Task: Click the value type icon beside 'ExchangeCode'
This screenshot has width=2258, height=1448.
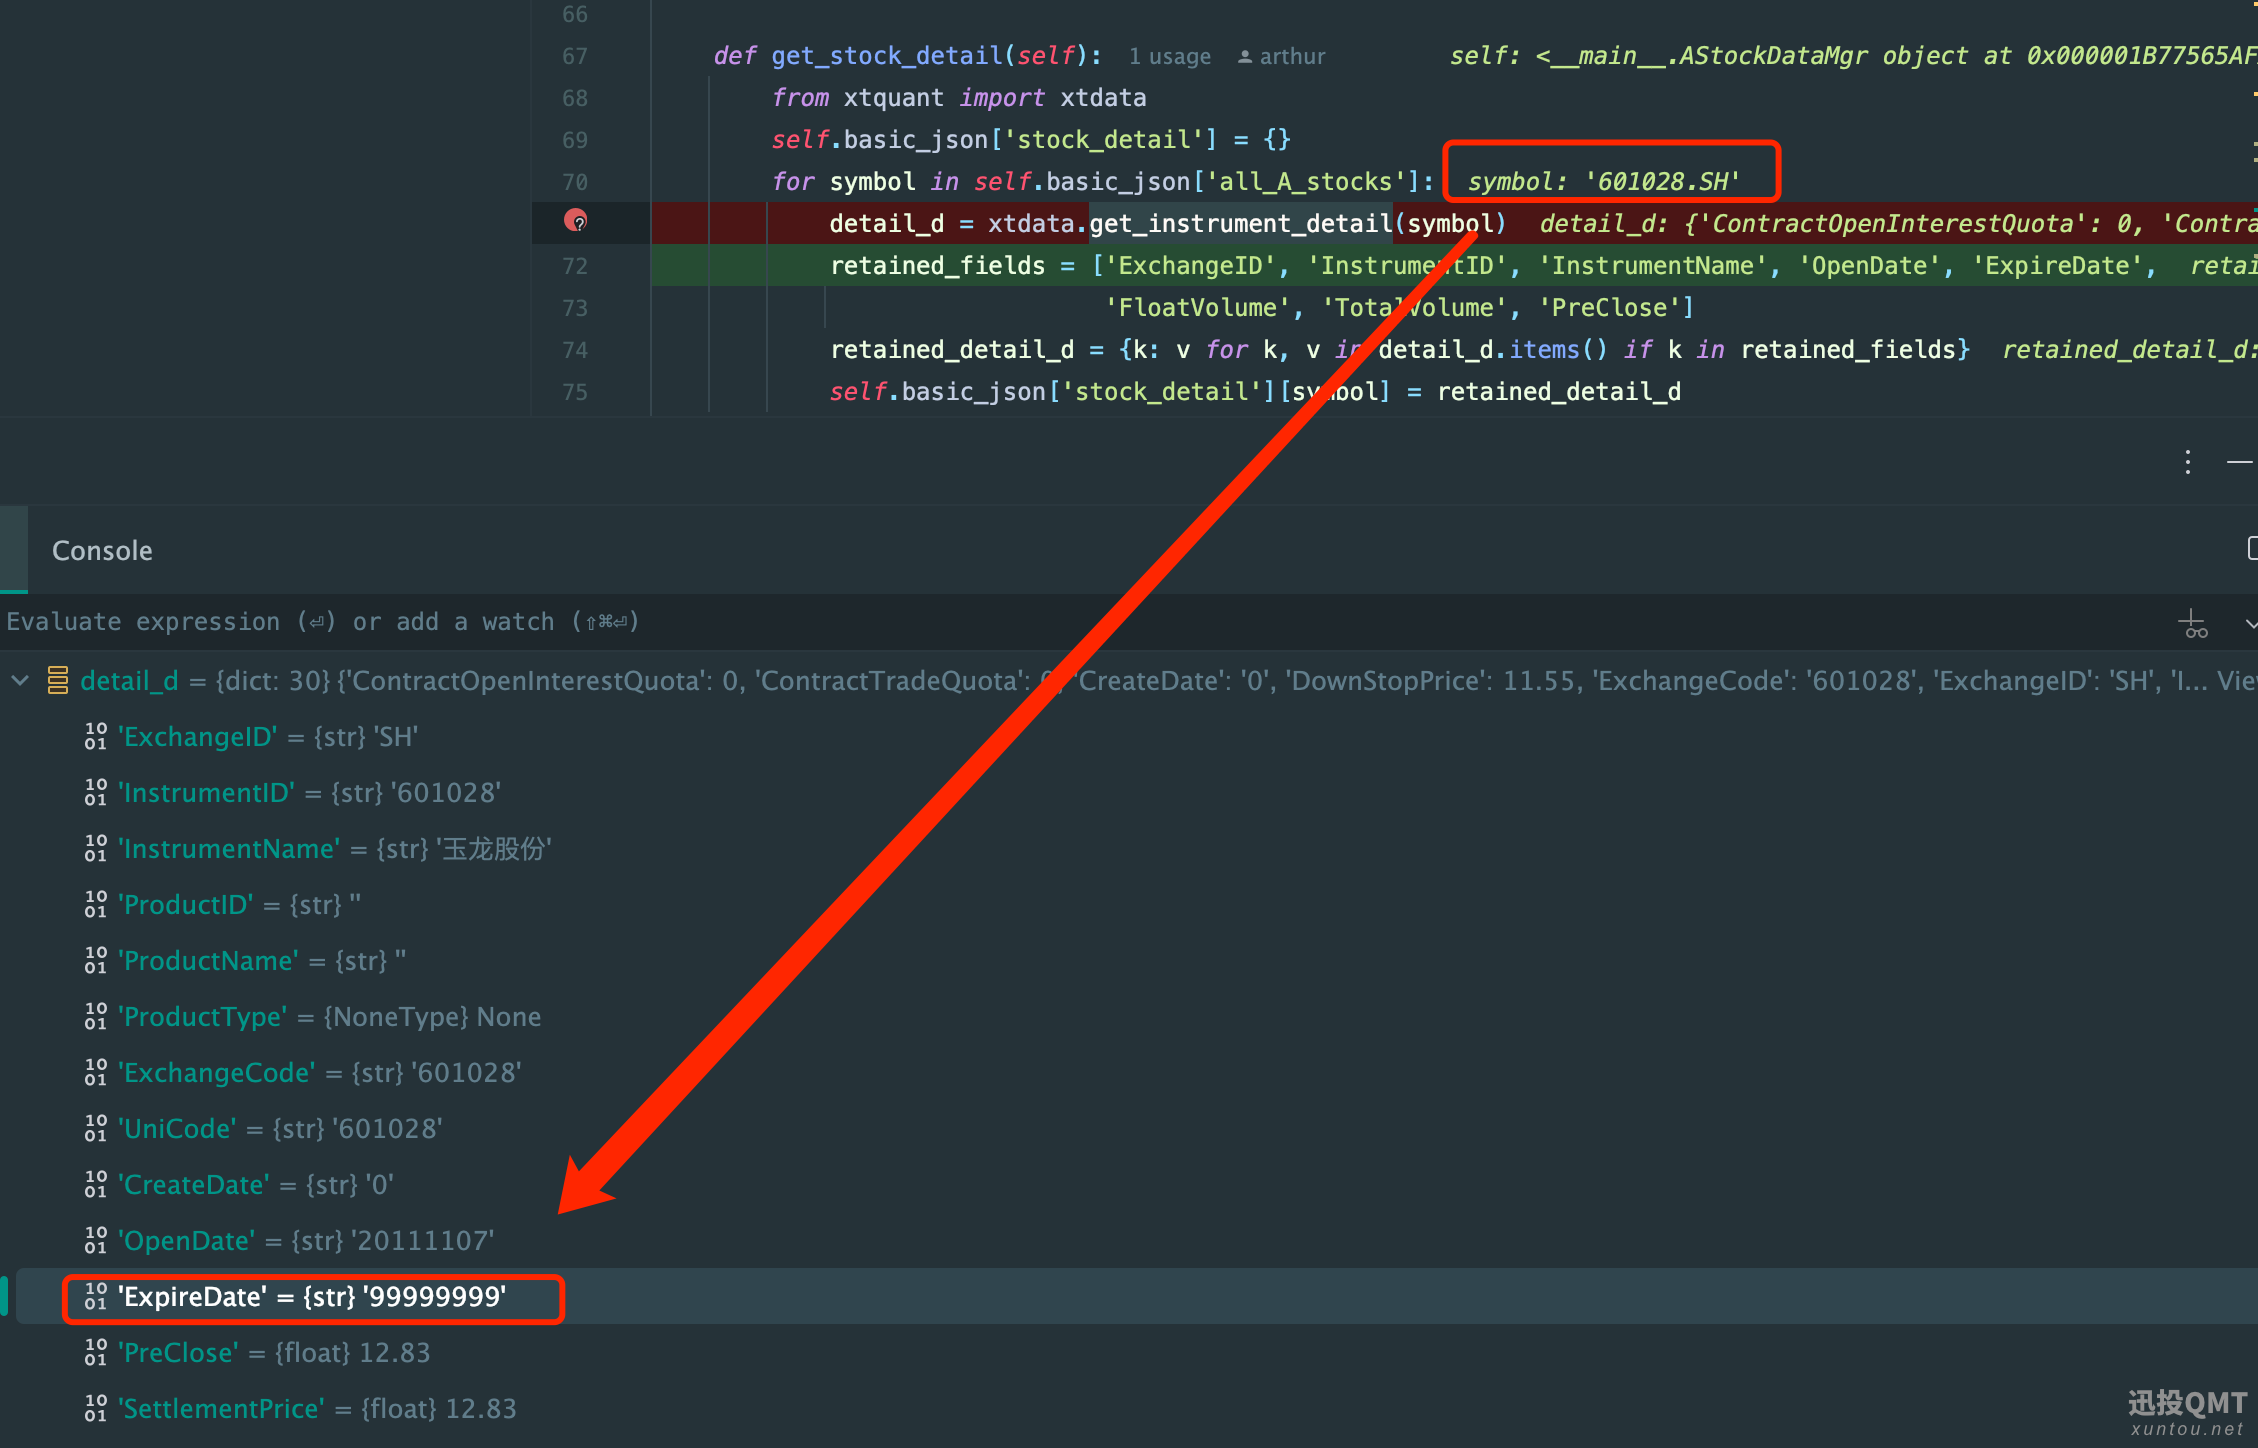Action: (x=95, y=1073)
